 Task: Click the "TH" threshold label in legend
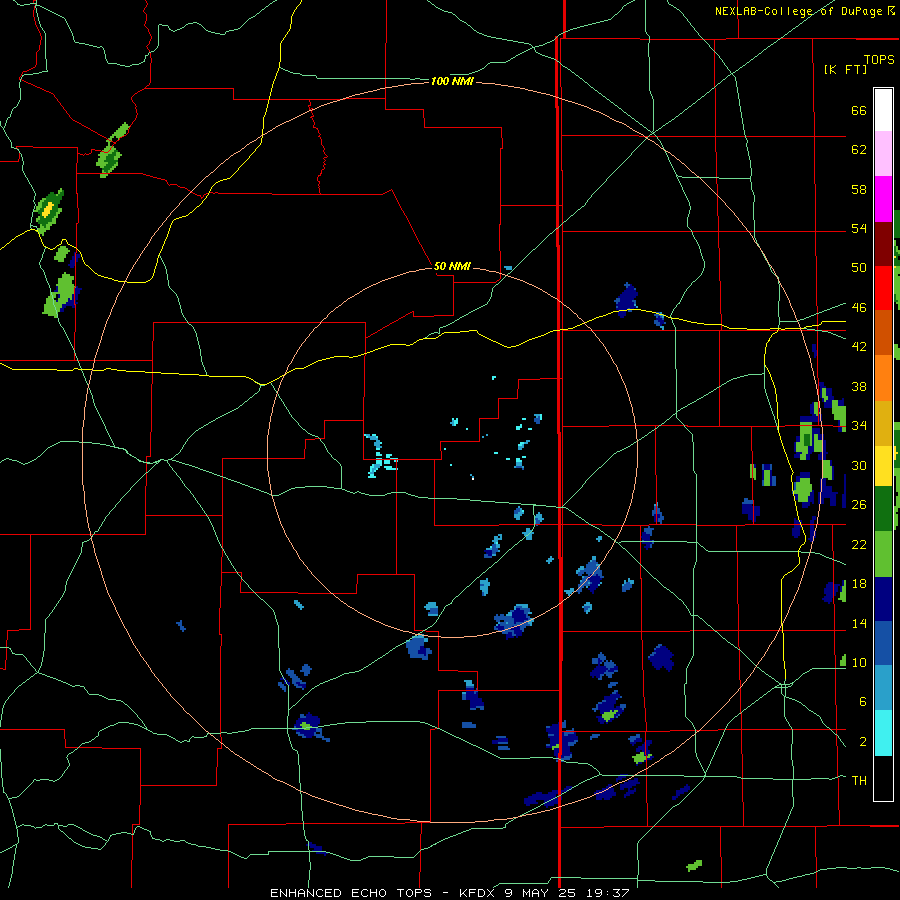859,781
